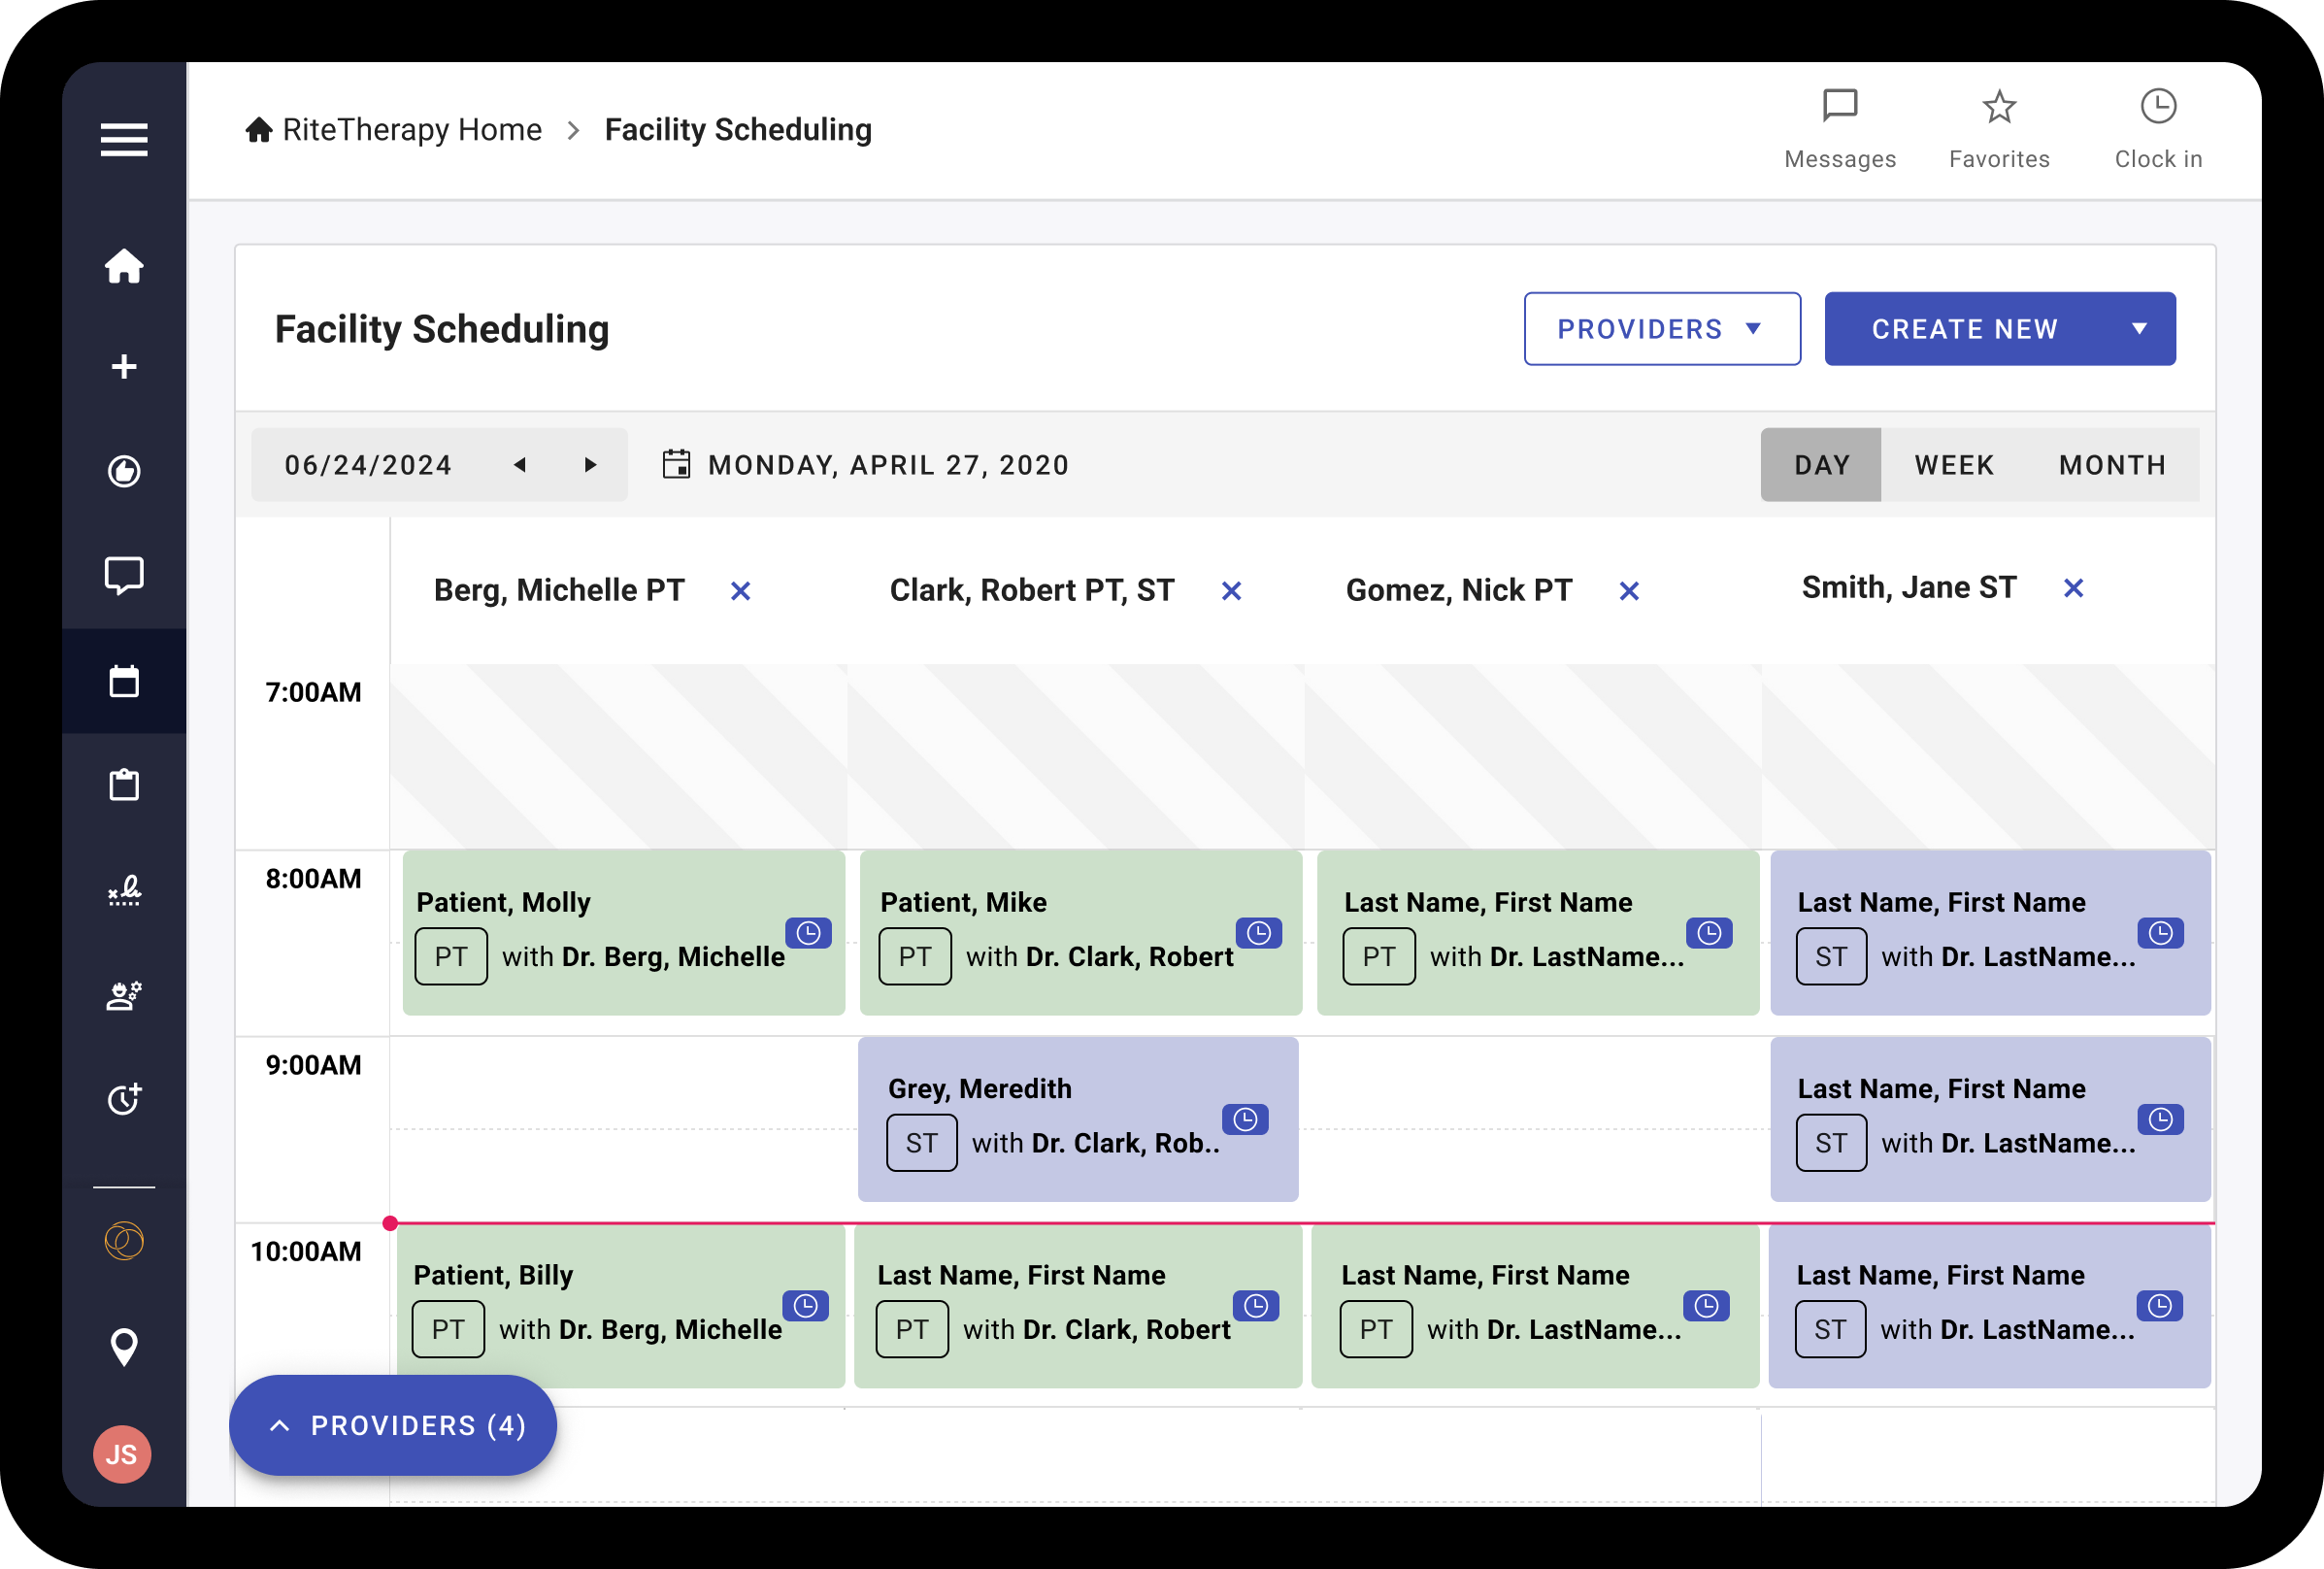Remove provider Smith, Jane ST column
The image size is (2324, 1569).
2073,588
